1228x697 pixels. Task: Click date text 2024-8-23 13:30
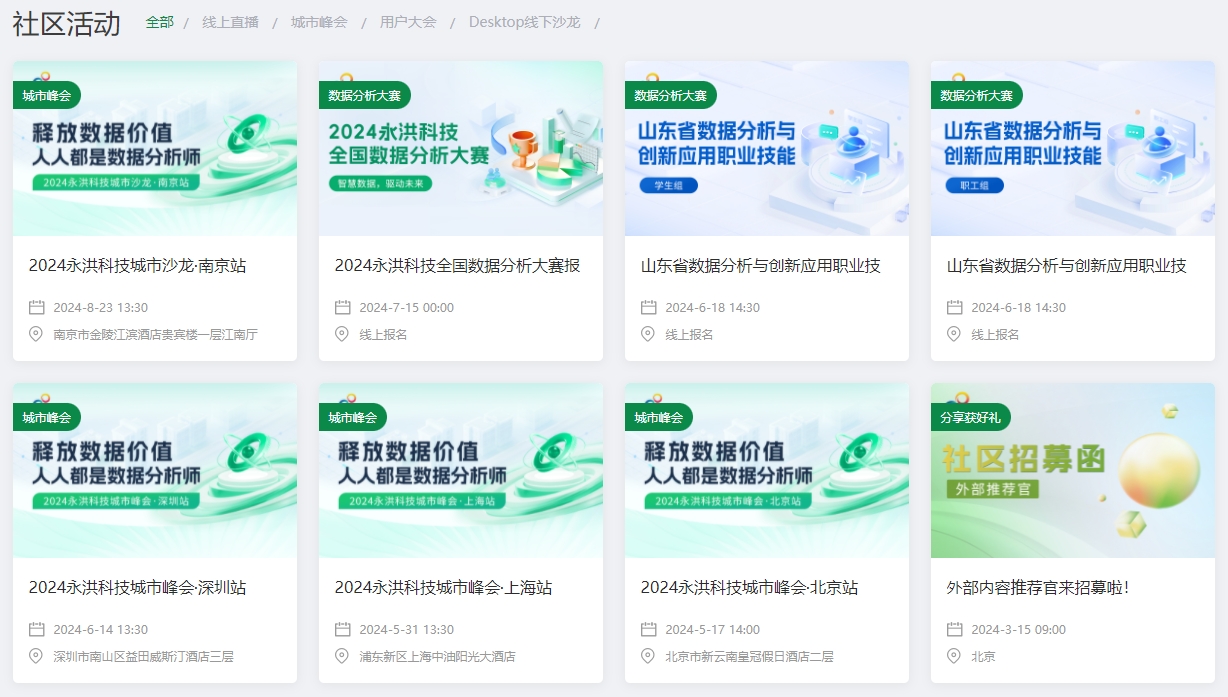coord(101,308)
